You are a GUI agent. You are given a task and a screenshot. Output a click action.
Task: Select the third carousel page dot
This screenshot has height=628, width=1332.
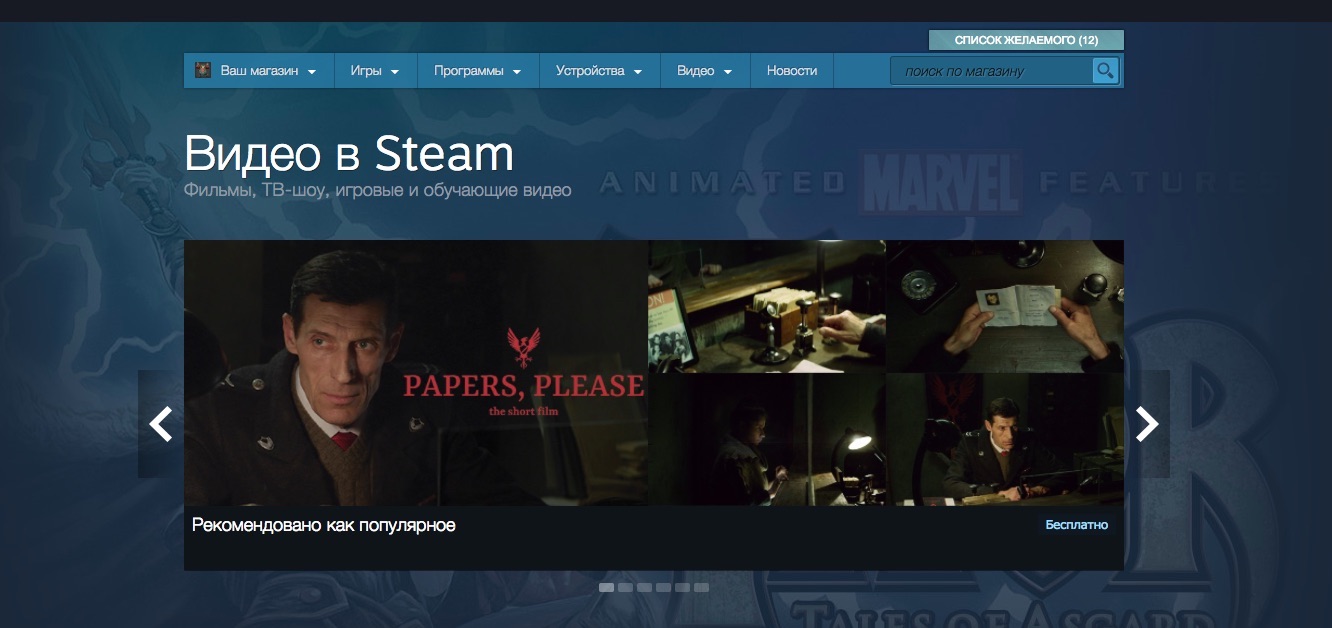[x=644, y=588]
